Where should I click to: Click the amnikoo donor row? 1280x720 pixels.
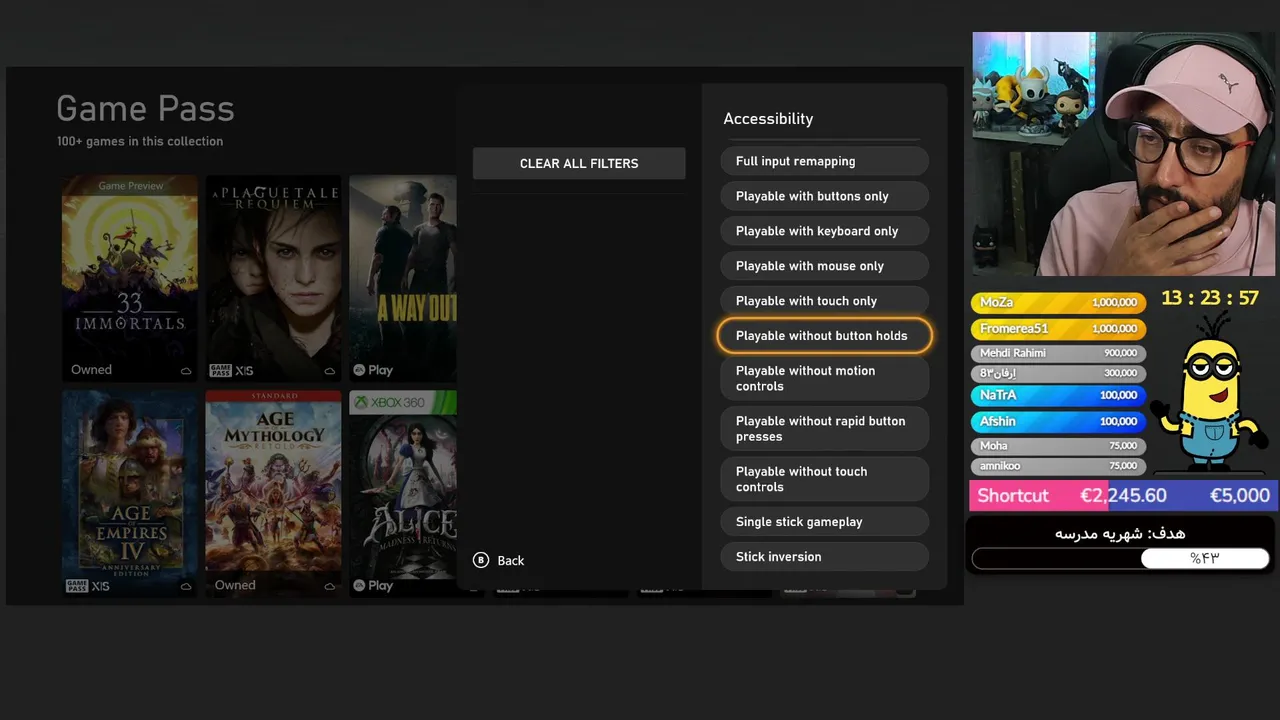tap(1058, 466)
